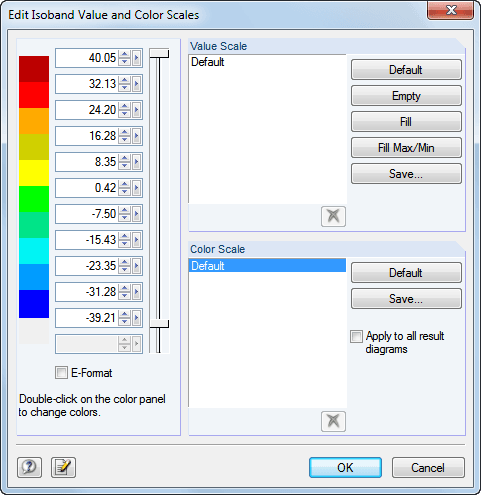Click the 40.05 value input field
Screen dimensions: 481x495
coord(87,58)
